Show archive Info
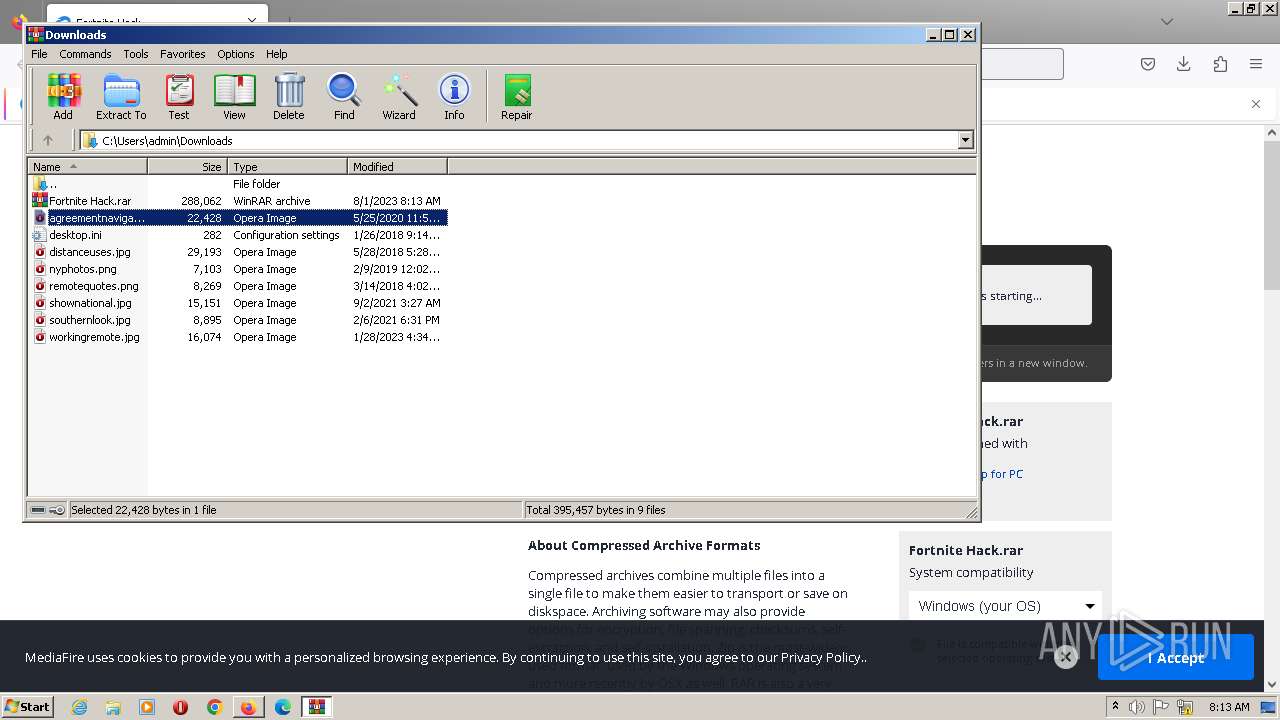The width and height of the screenshot is (1280, 720). point(454,97)
